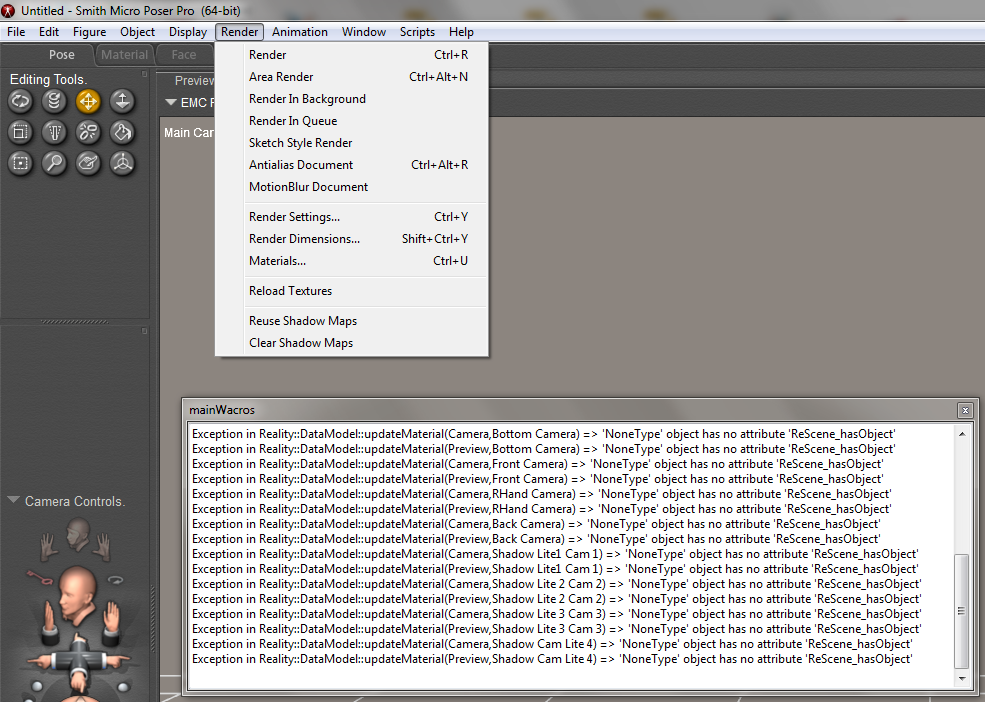Screen dimensions: 985x702
Task: Collapse the Camera Controls panel triangle
Action: (x=13, y=500)
